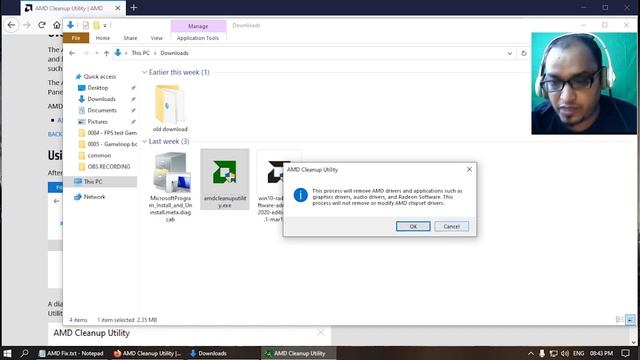Go to browser home page
The width and height of the screenshot is (640, 360).
(x=56, y=25)
